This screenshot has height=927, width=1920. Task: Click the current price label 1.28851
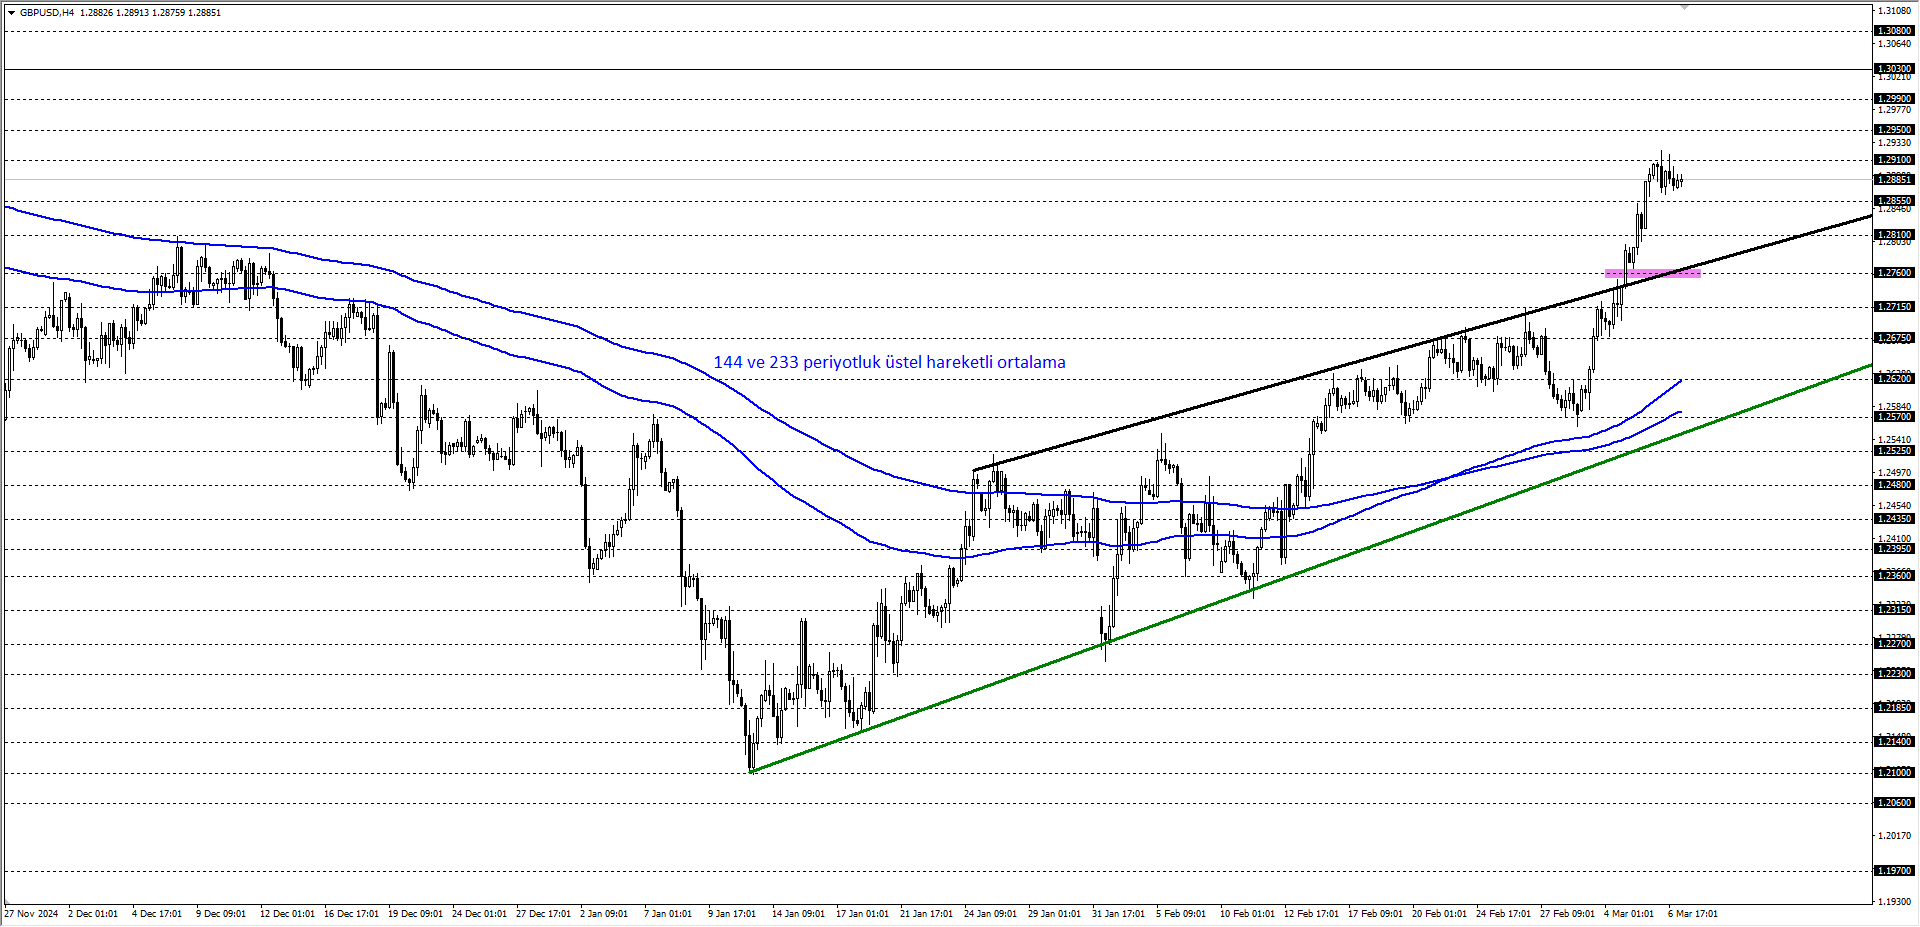coord(1894,180)
